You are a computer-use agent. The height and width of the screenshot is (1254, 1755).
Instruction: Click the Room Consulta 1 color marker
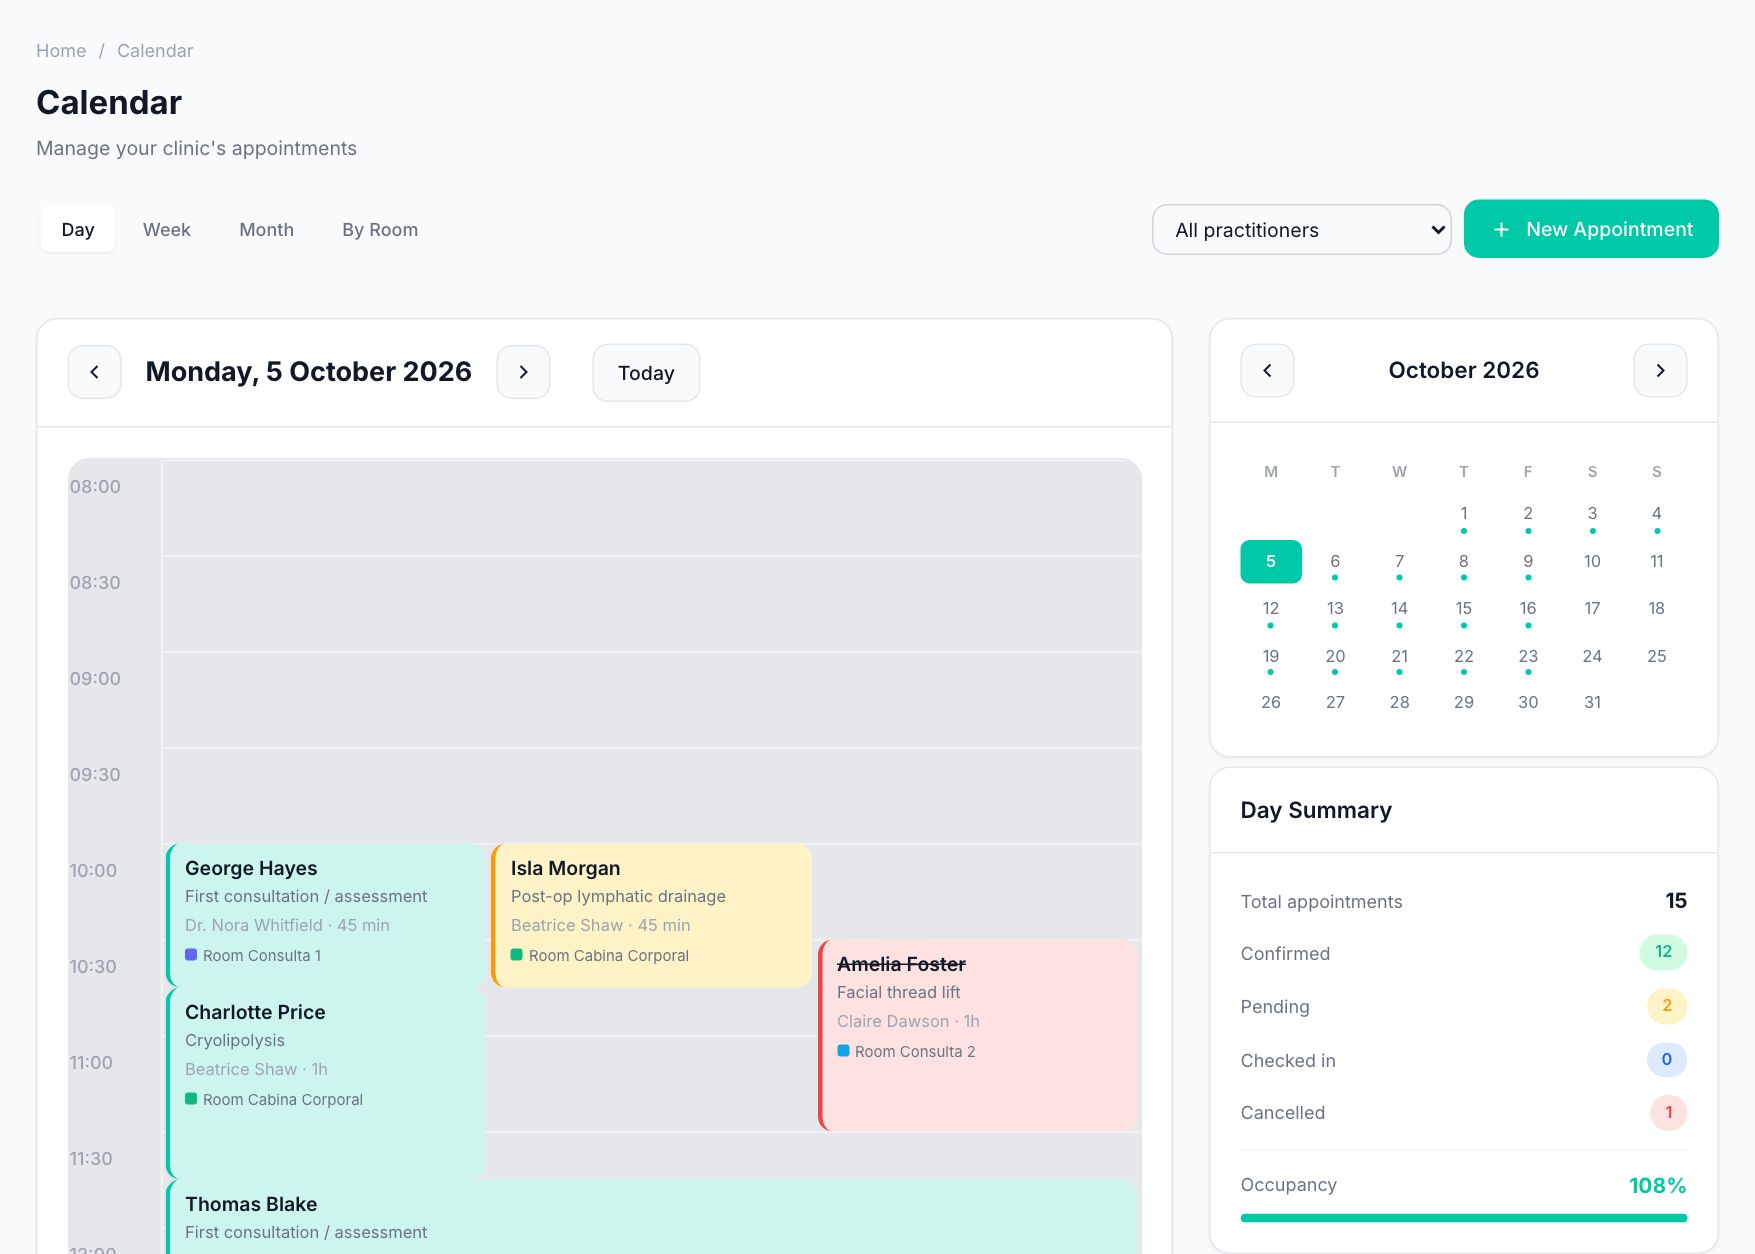(x=191, y=955)
